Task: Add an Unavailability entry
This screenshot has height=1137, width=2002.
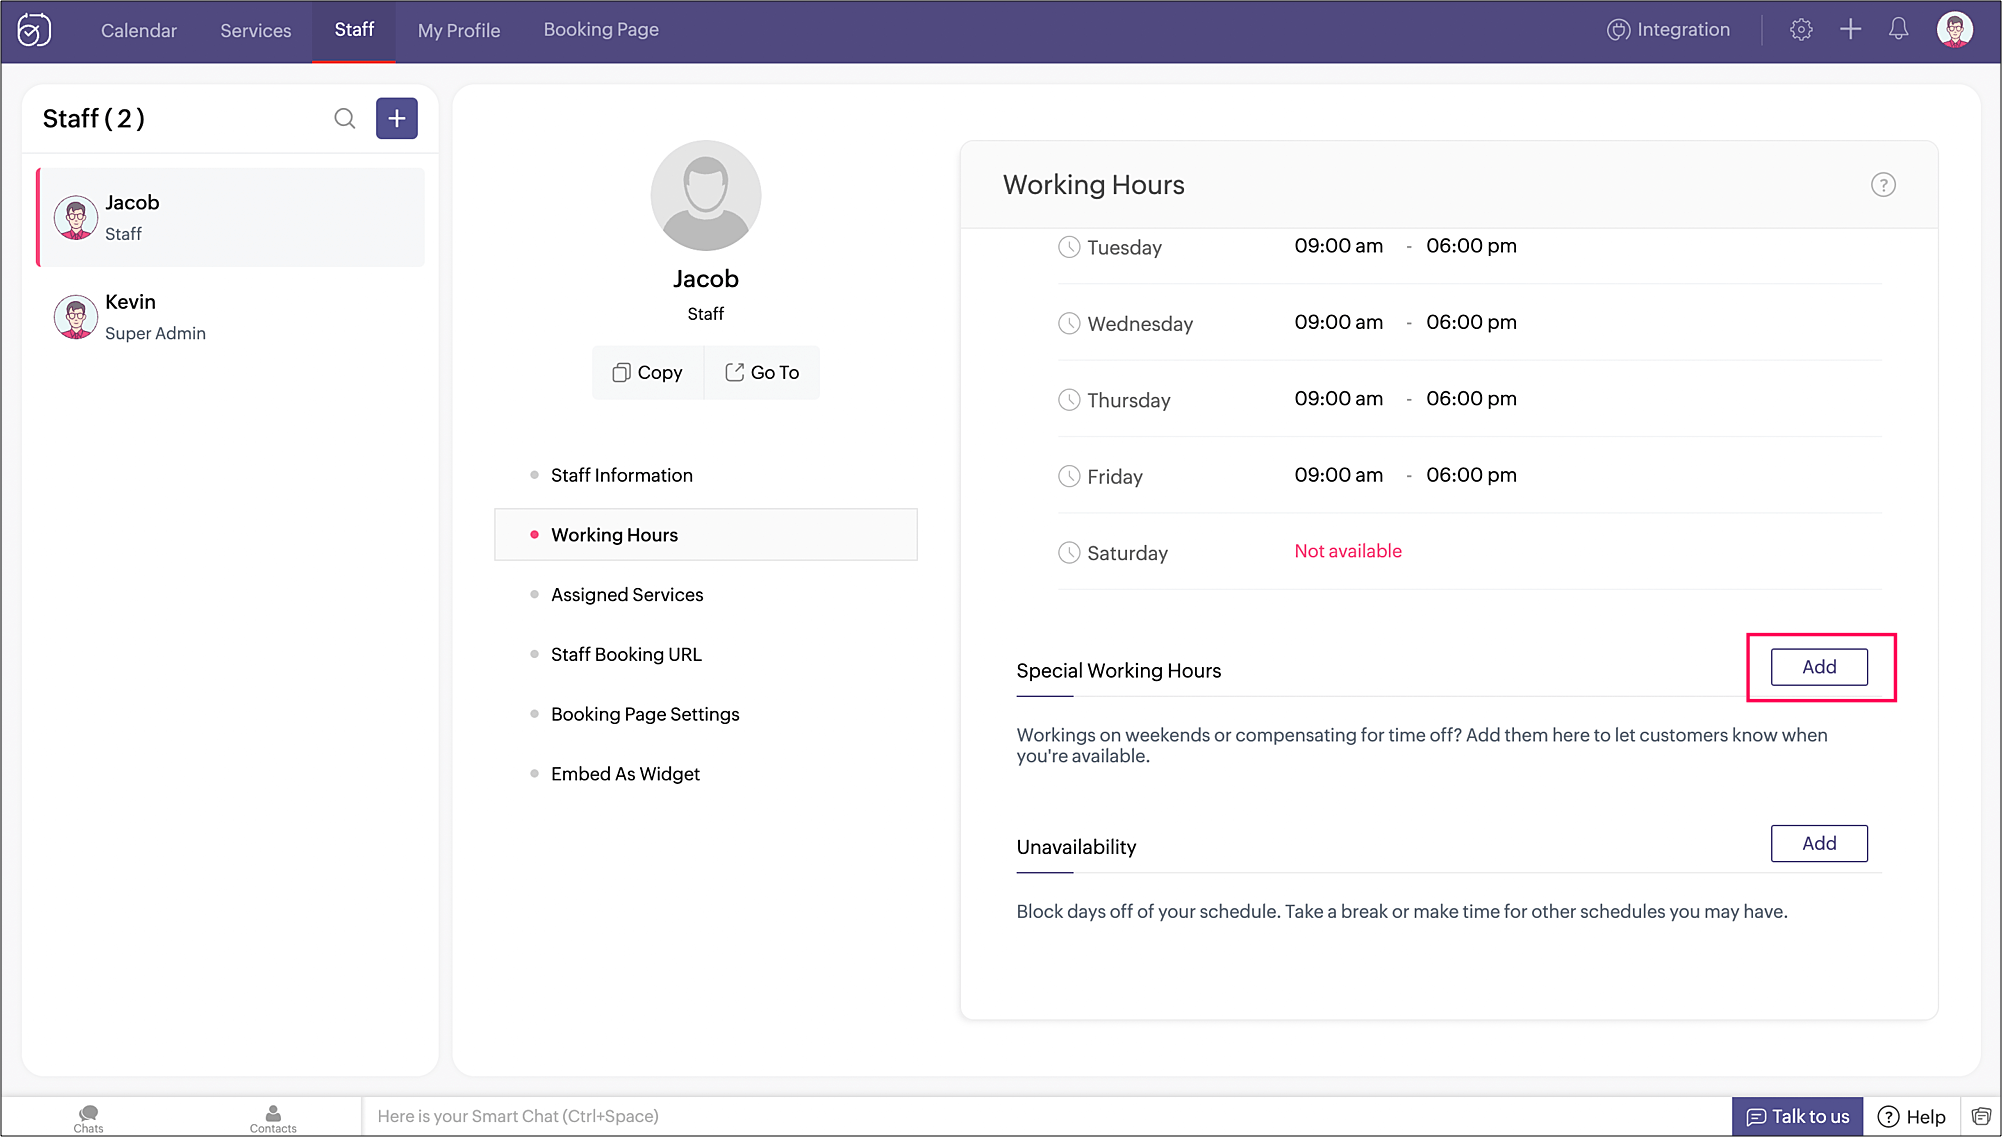Action: click(x=1819, y=844)
